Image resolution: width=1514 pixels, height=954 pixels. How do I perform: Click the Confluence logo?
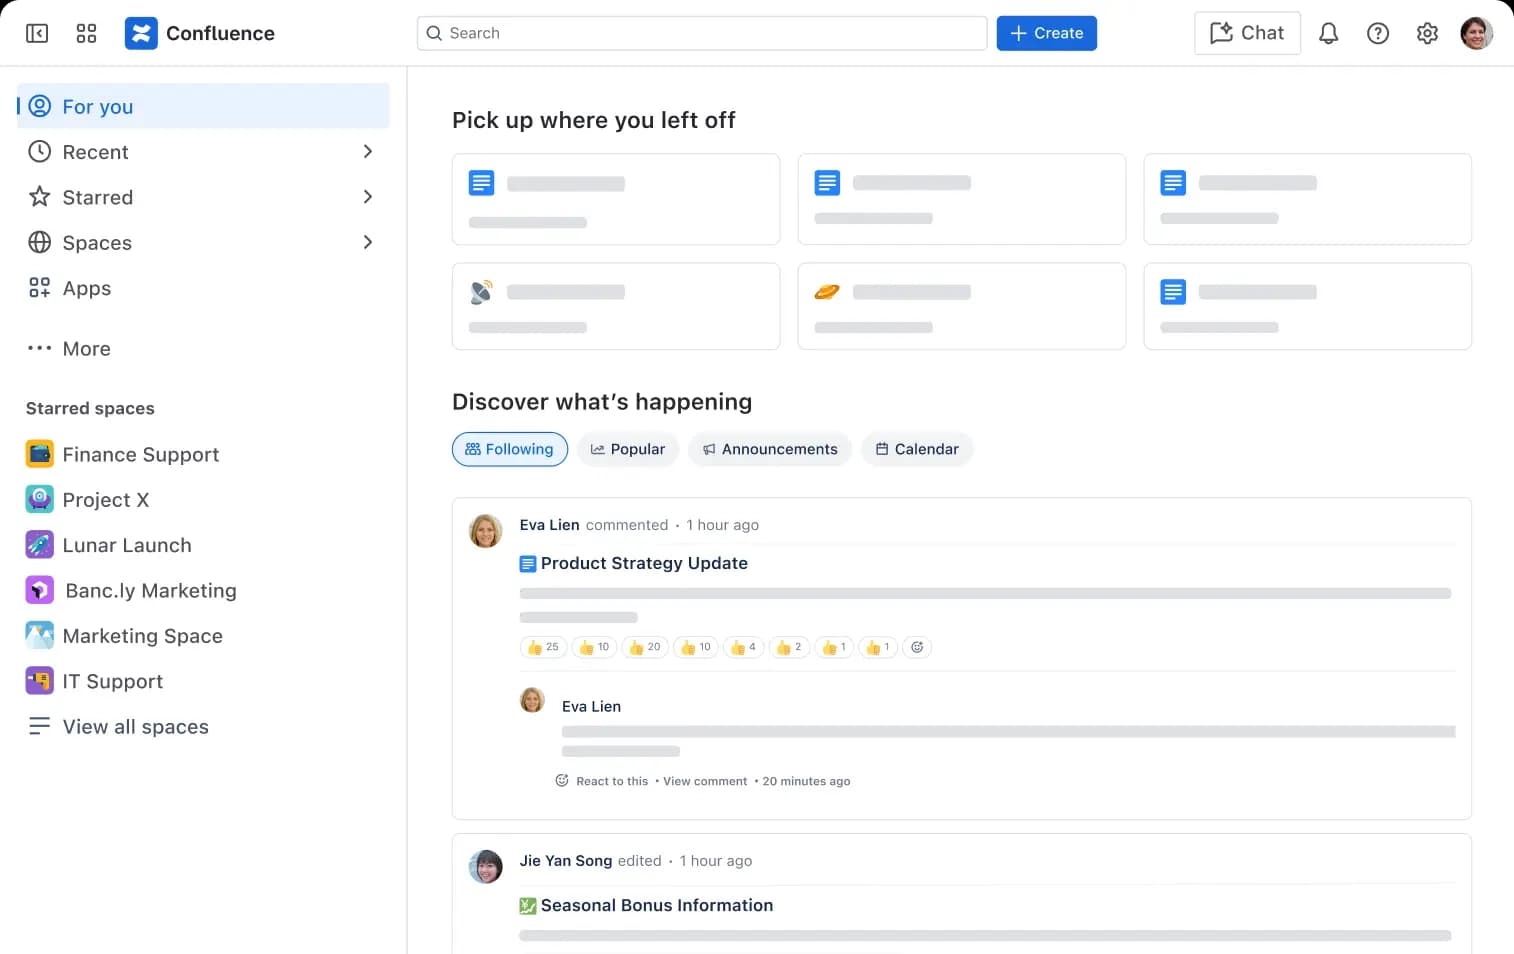coord(141,33)
